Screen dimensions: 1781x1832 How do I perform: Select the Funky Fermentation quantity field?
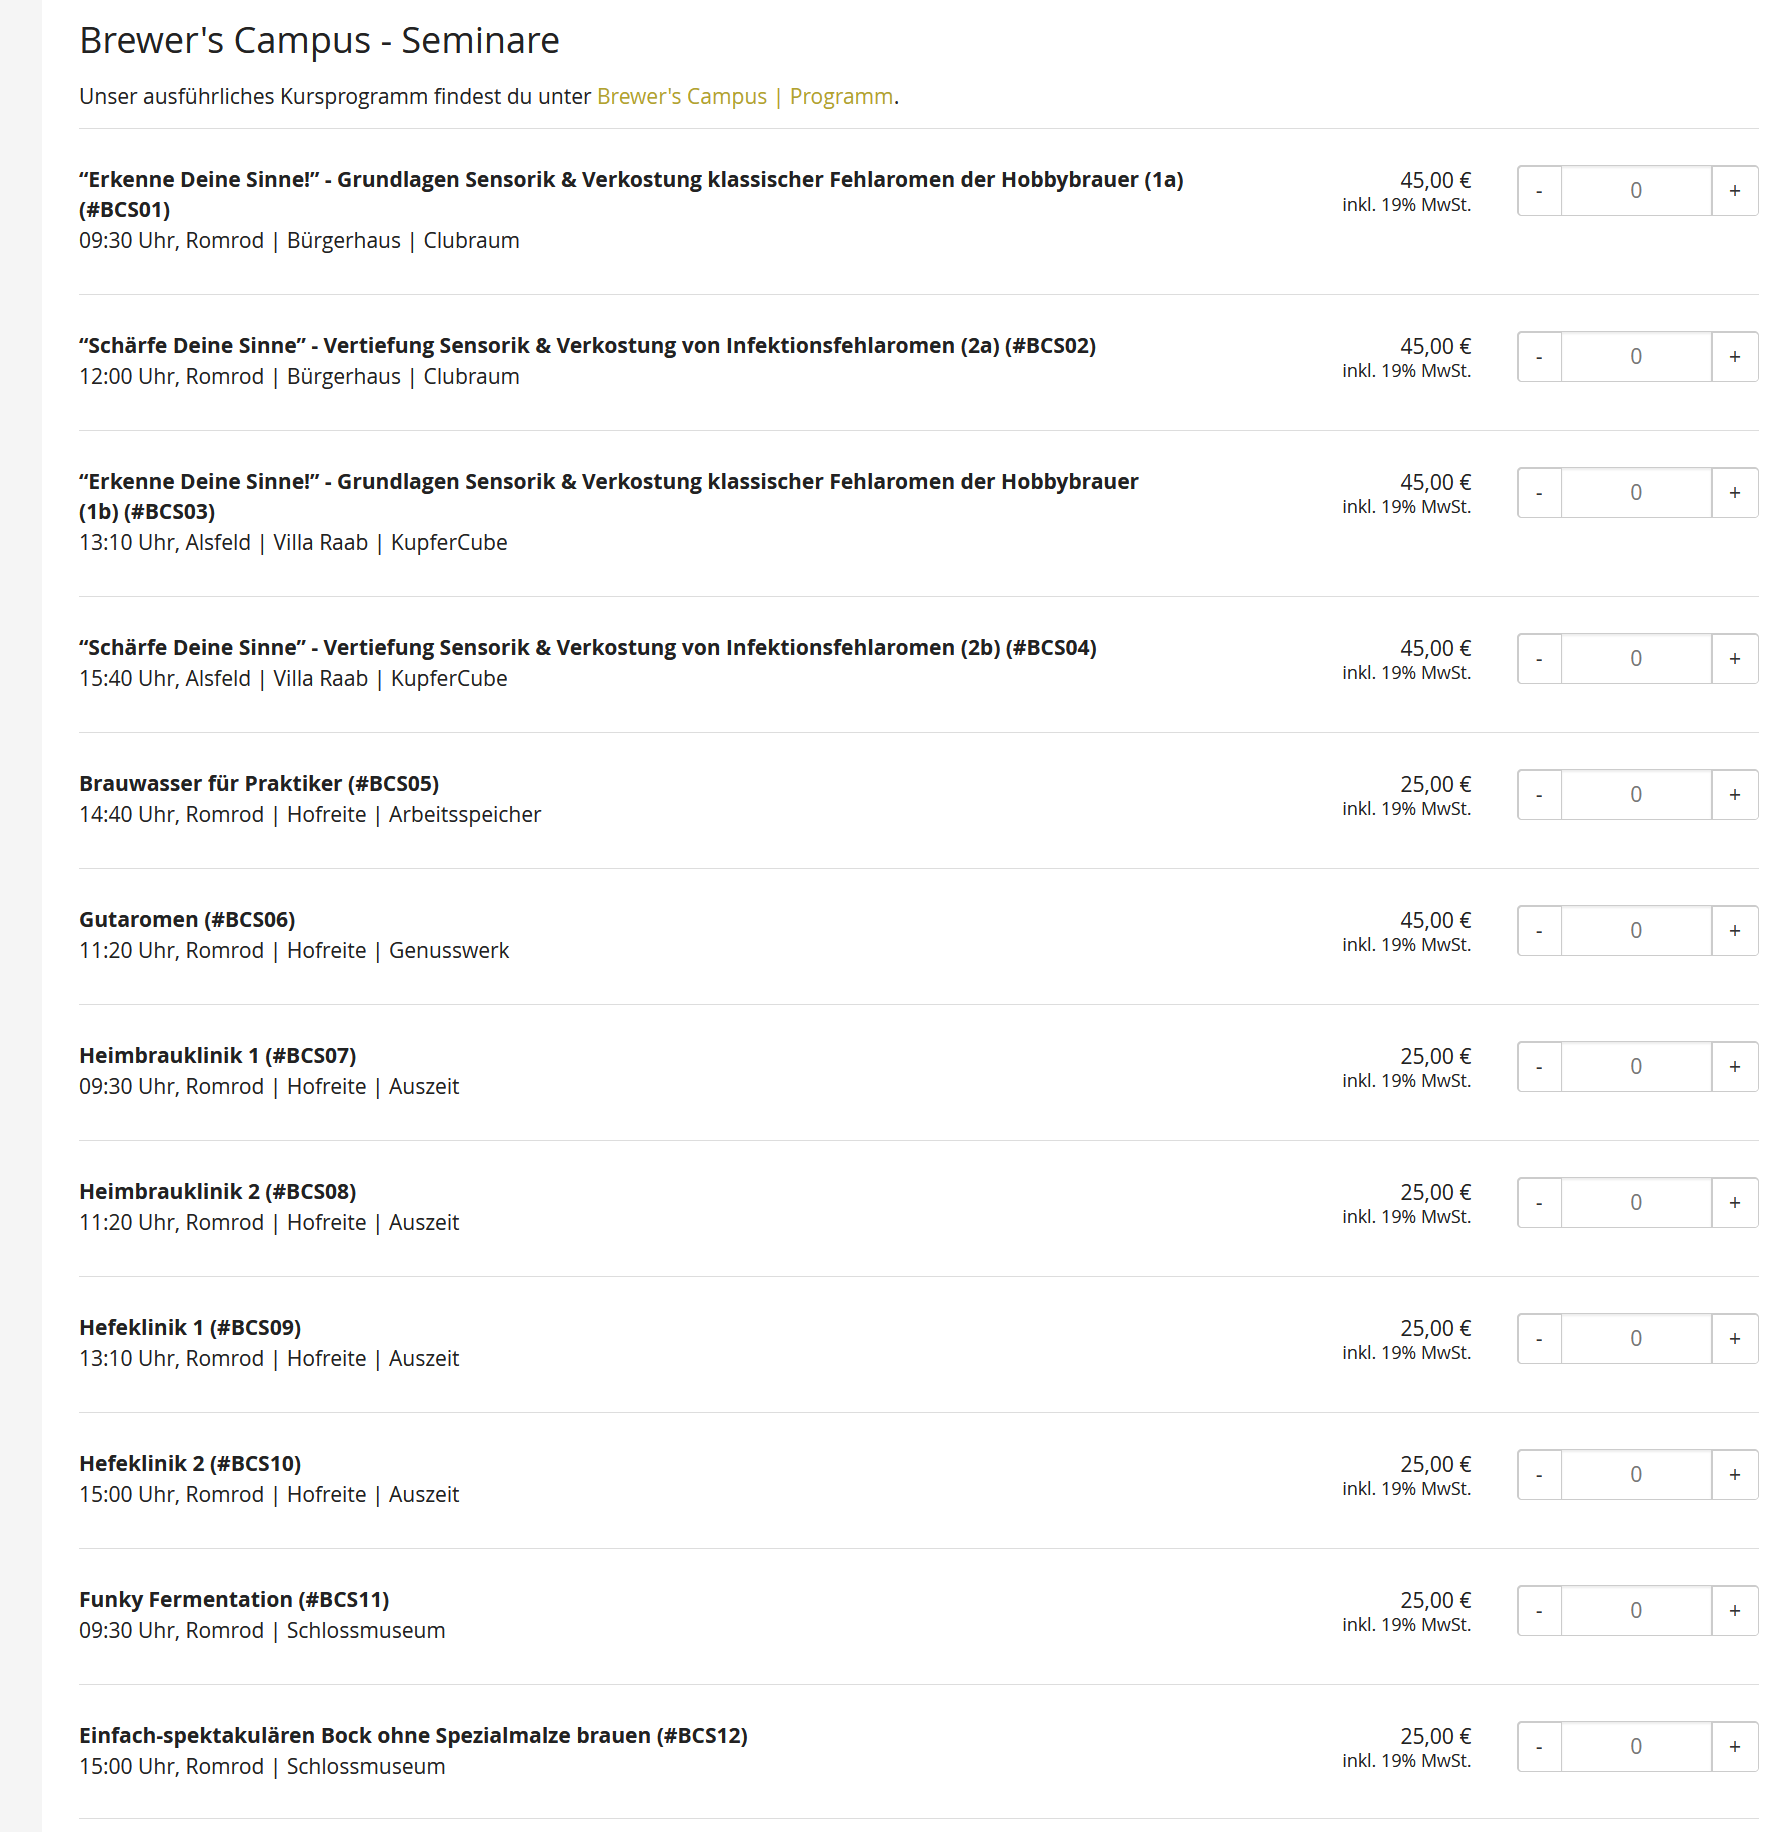[1636, 1611]
